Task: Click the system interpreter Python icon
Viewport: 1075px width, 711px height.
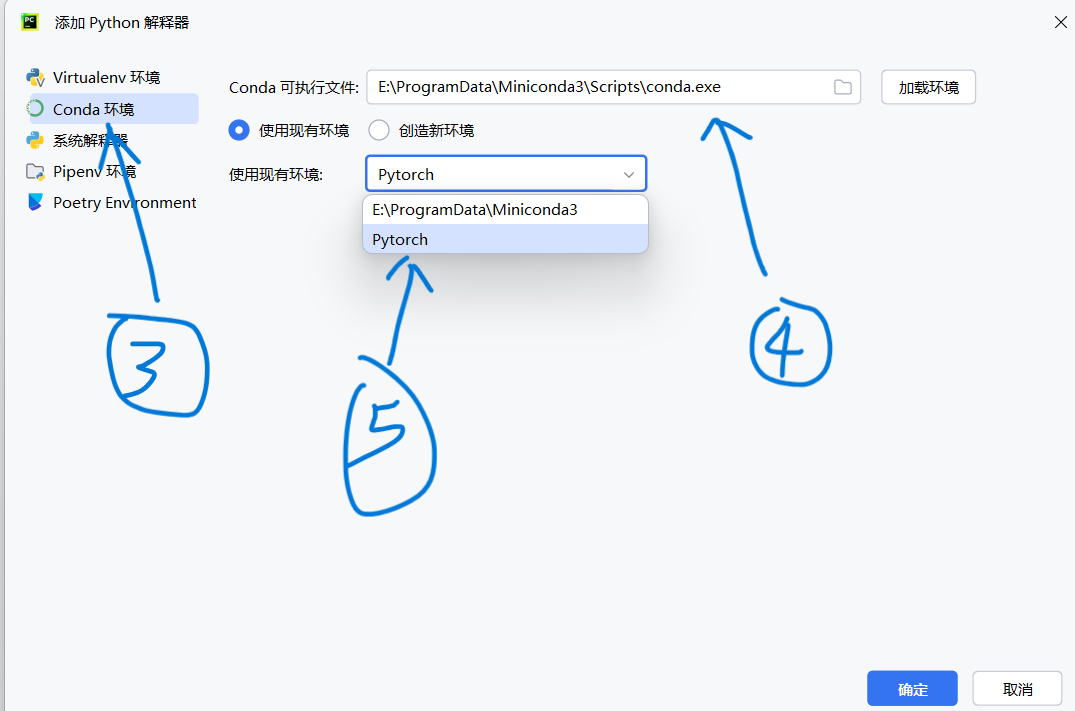Action: tap(35, 141)
